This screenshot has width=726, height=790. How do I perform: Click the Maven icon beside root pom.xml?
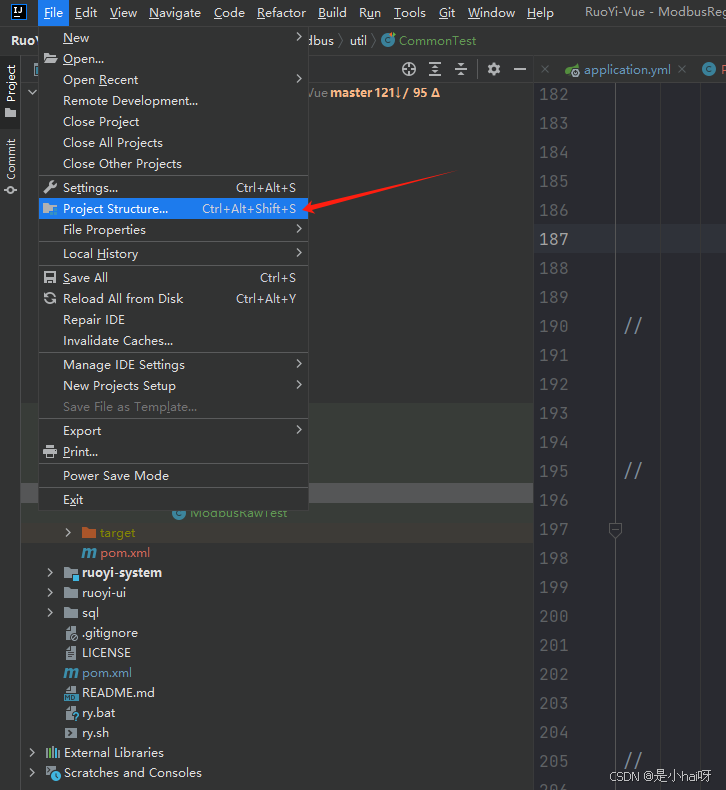pyautogui.click(x=71, y=673)
